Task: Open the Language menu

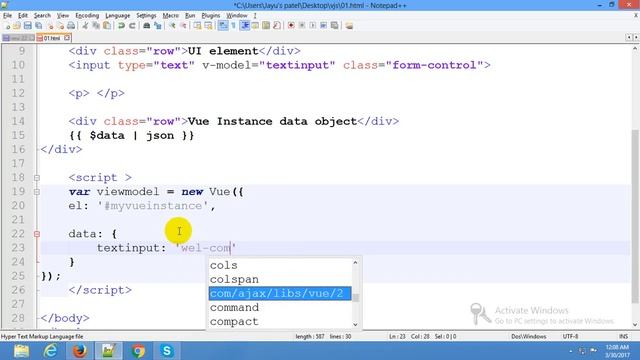Action: [118, 16]
